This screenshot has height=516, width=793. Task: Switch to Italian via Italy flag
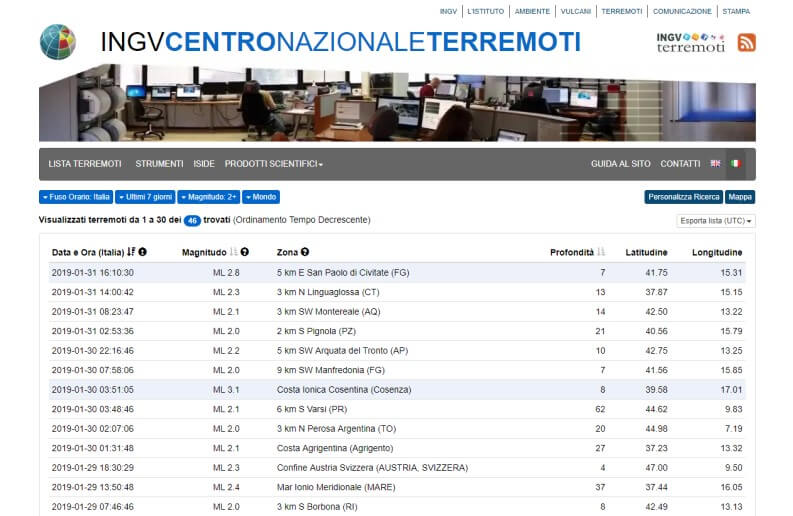tap(735, 163)
